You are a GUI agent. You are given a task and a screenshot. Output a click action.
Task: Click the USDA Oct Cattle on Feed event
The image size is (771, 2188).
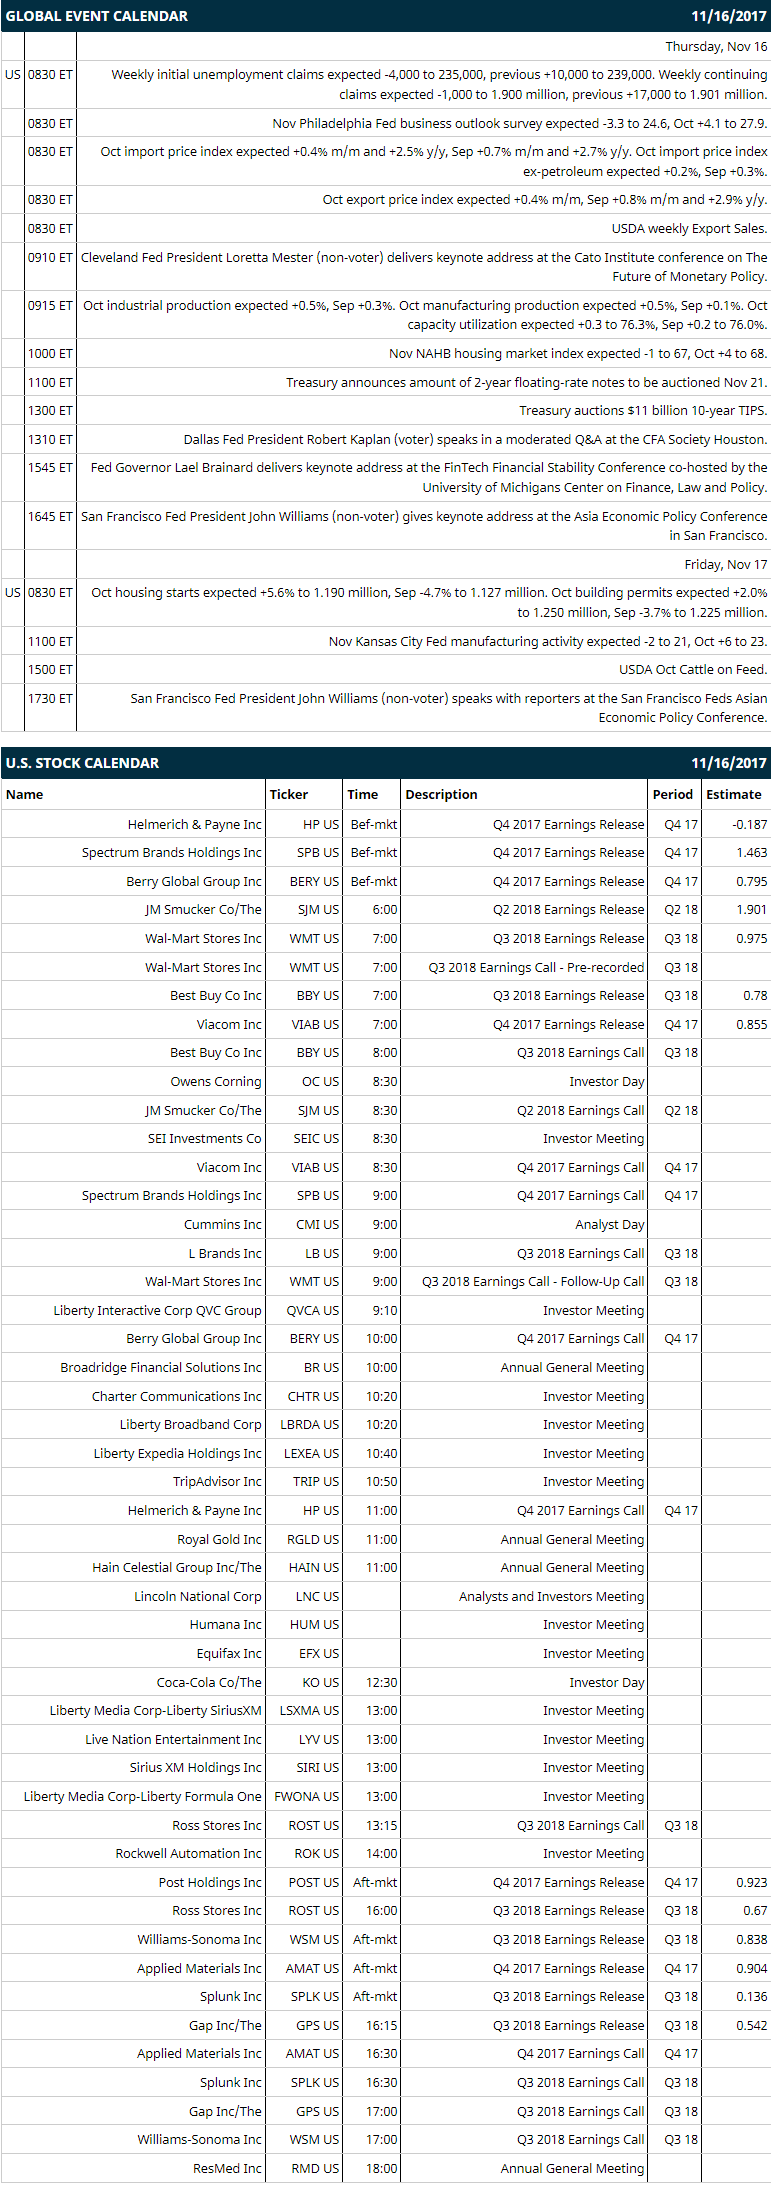693,669
